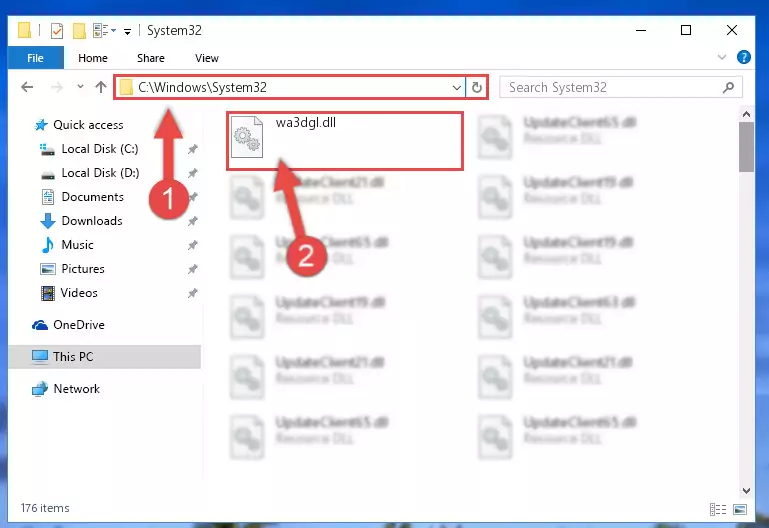Click the scroll up arrow of file list
This screenshot has height=528, width=769.
[746, 114]
